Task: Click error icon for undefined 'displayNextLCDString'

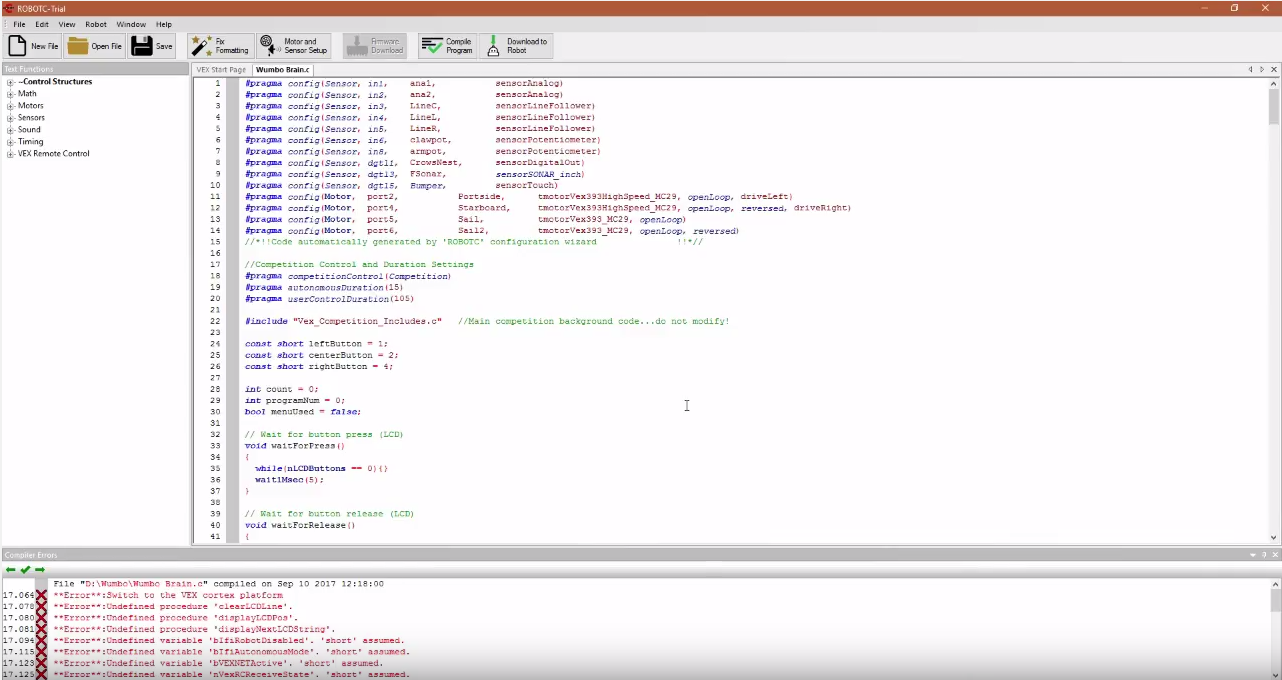Action: click(x=42, y=629)
